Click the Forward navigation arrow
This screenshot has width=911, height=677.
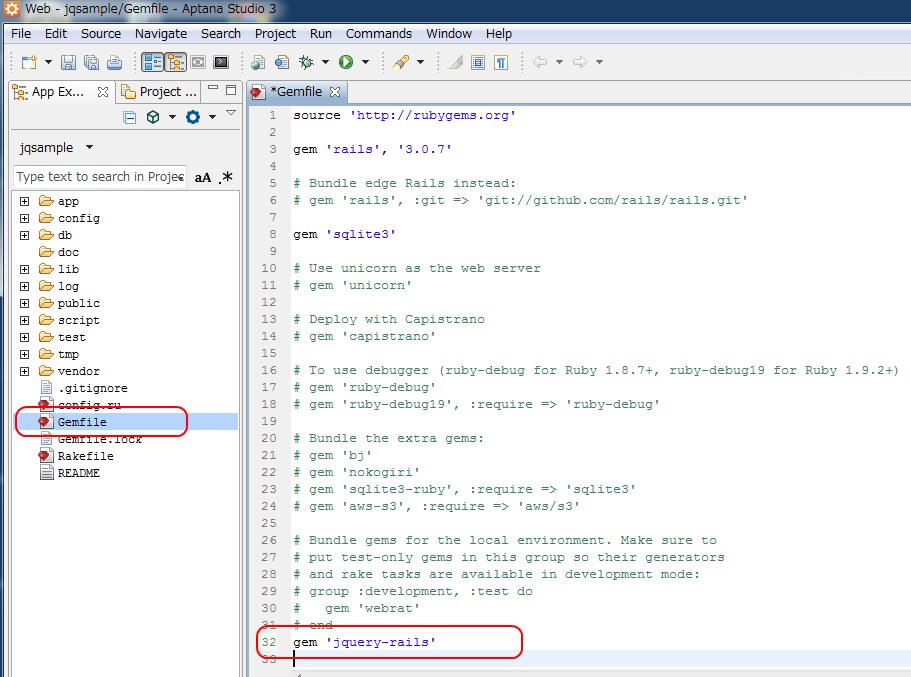[x=579, y=62]
